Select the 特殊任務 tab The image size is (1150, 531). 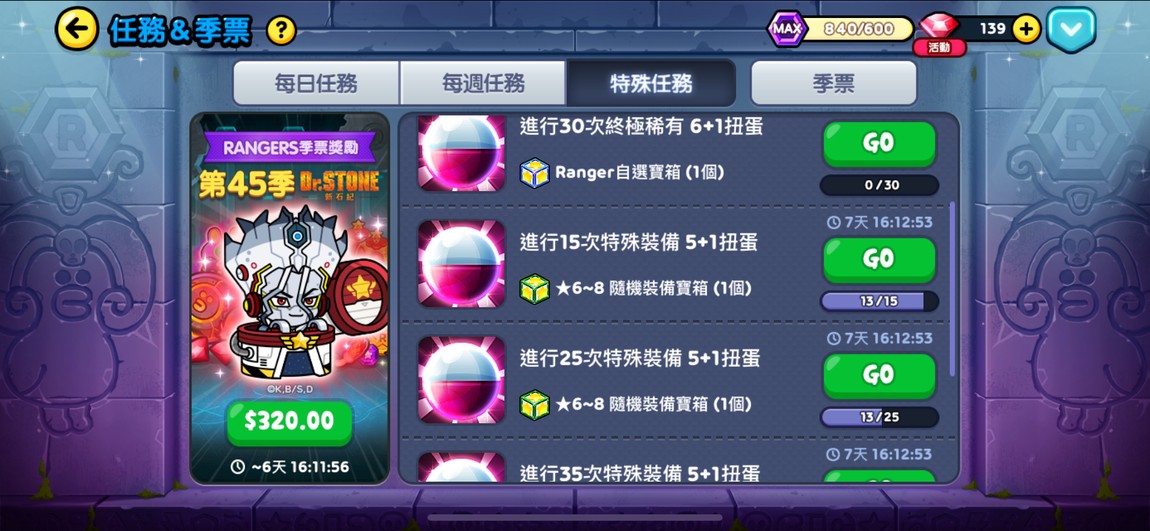pos(651,84)
